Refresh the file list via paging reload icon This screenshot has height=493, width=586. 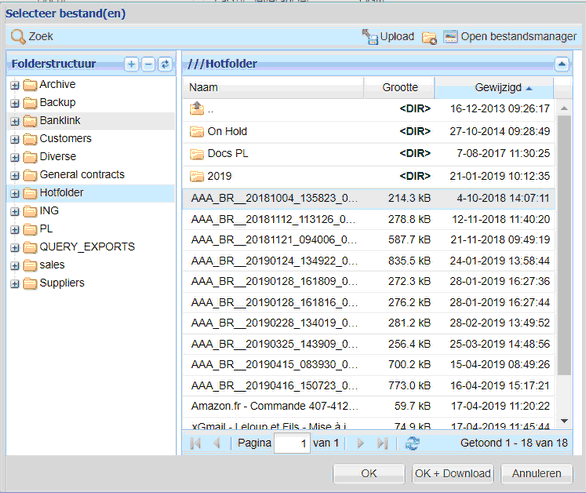pyautogui.click(x=412, y=443)
